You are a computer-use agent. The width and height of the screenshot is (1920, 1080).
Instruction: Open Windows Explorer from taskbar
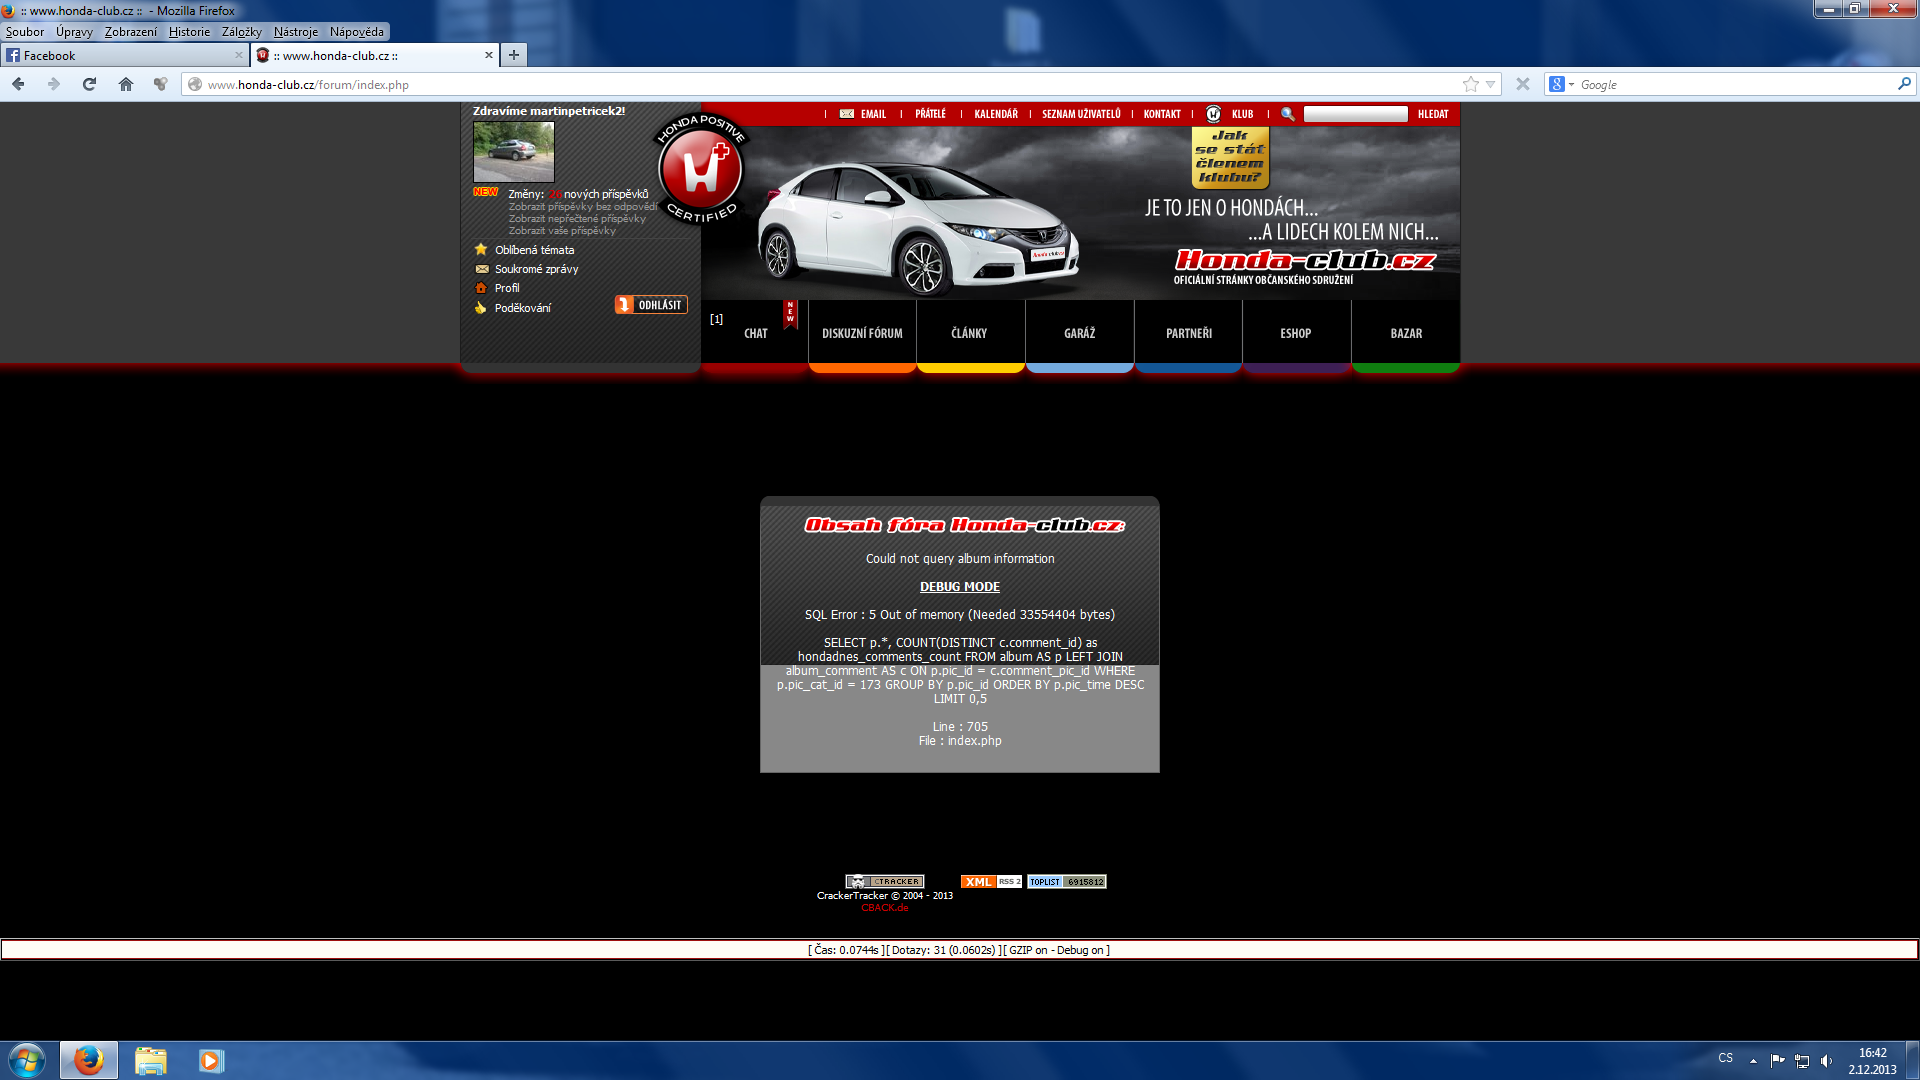(150, 1060)
